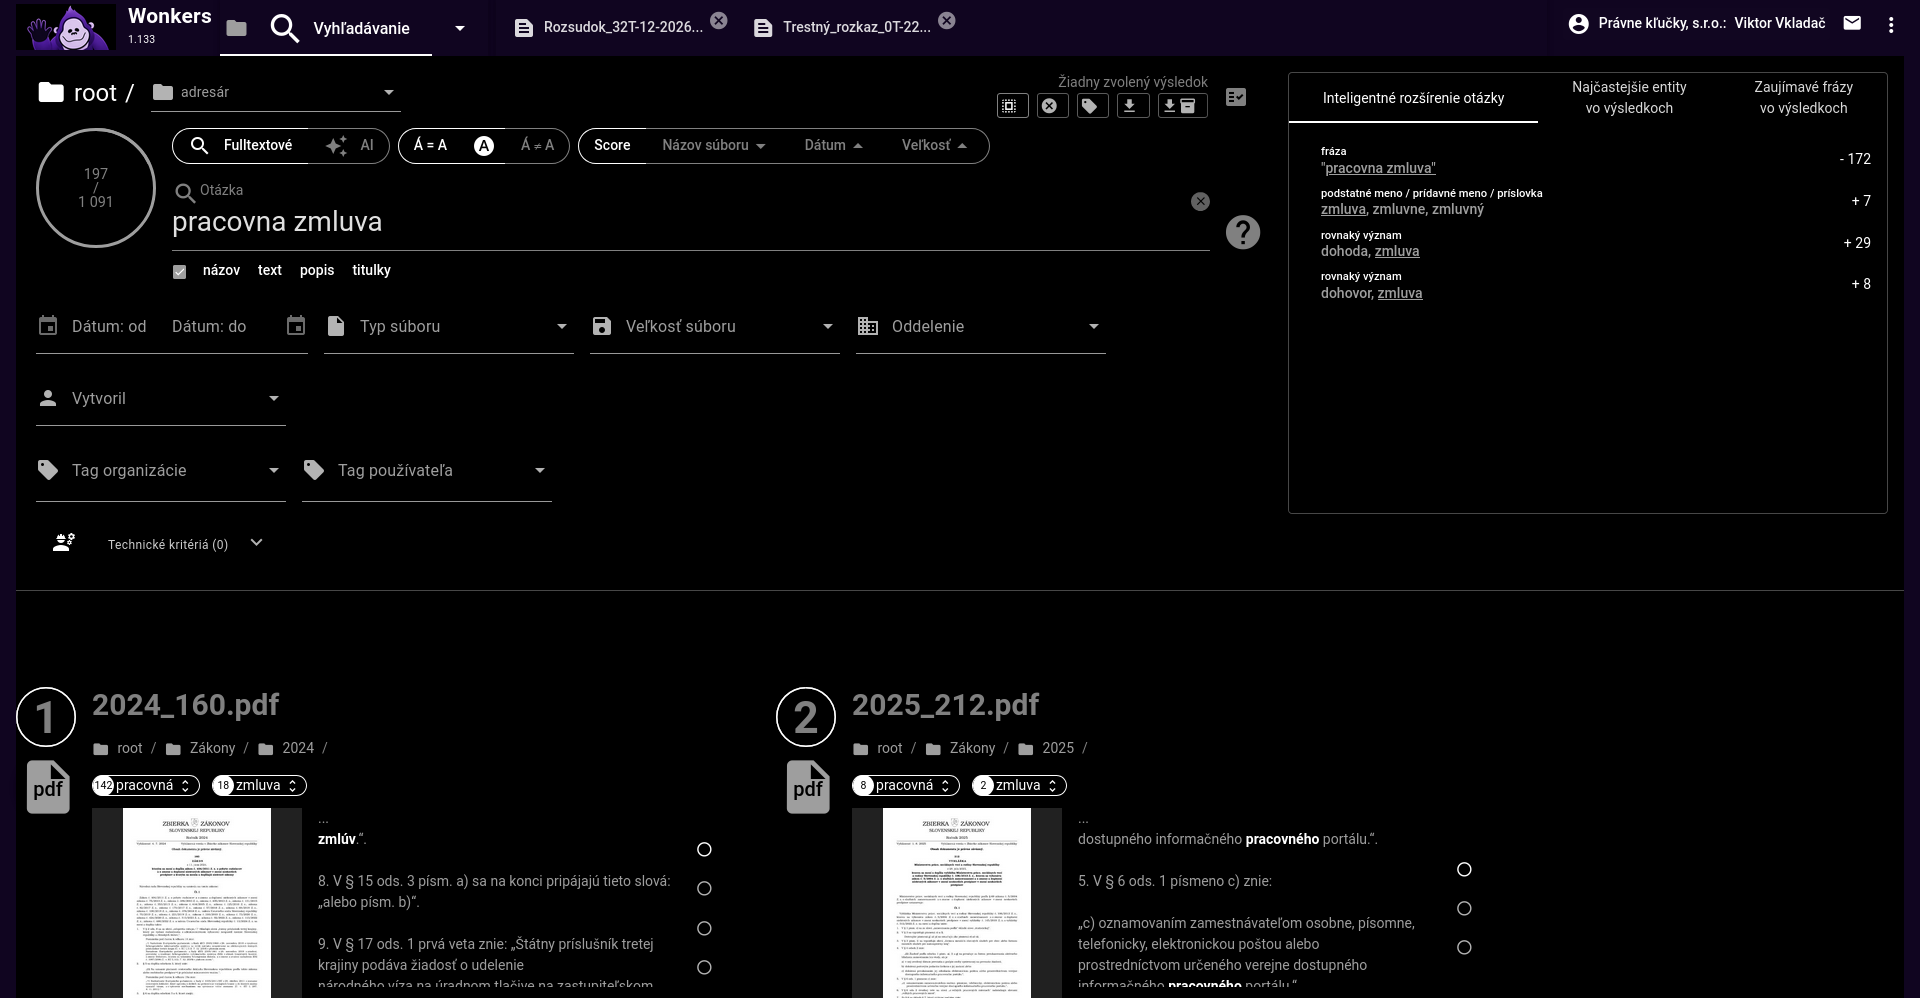The width and height of the screenshot is (1920, 998).
Task: Toggle the results checklist view icon
Action: (x=1236, y=97)
